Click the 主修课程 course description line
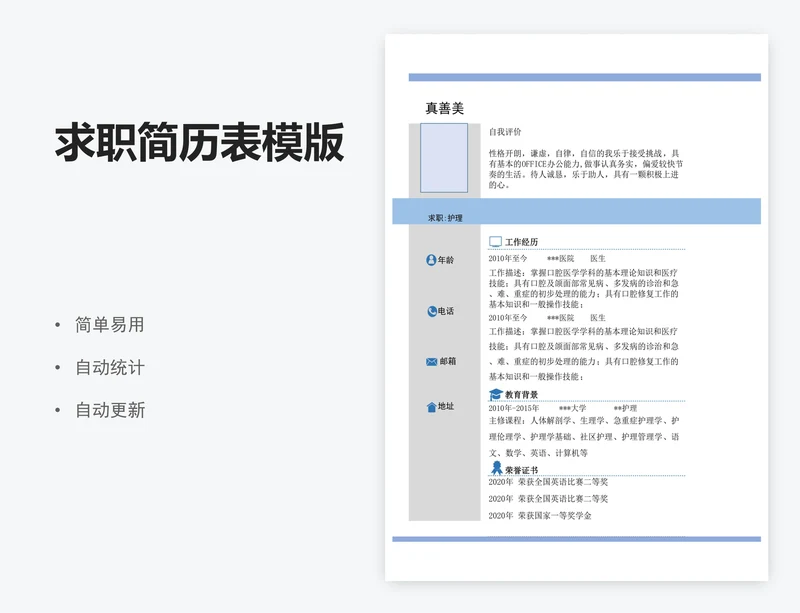Screen dimensions: 800x613 click(584, 421)
